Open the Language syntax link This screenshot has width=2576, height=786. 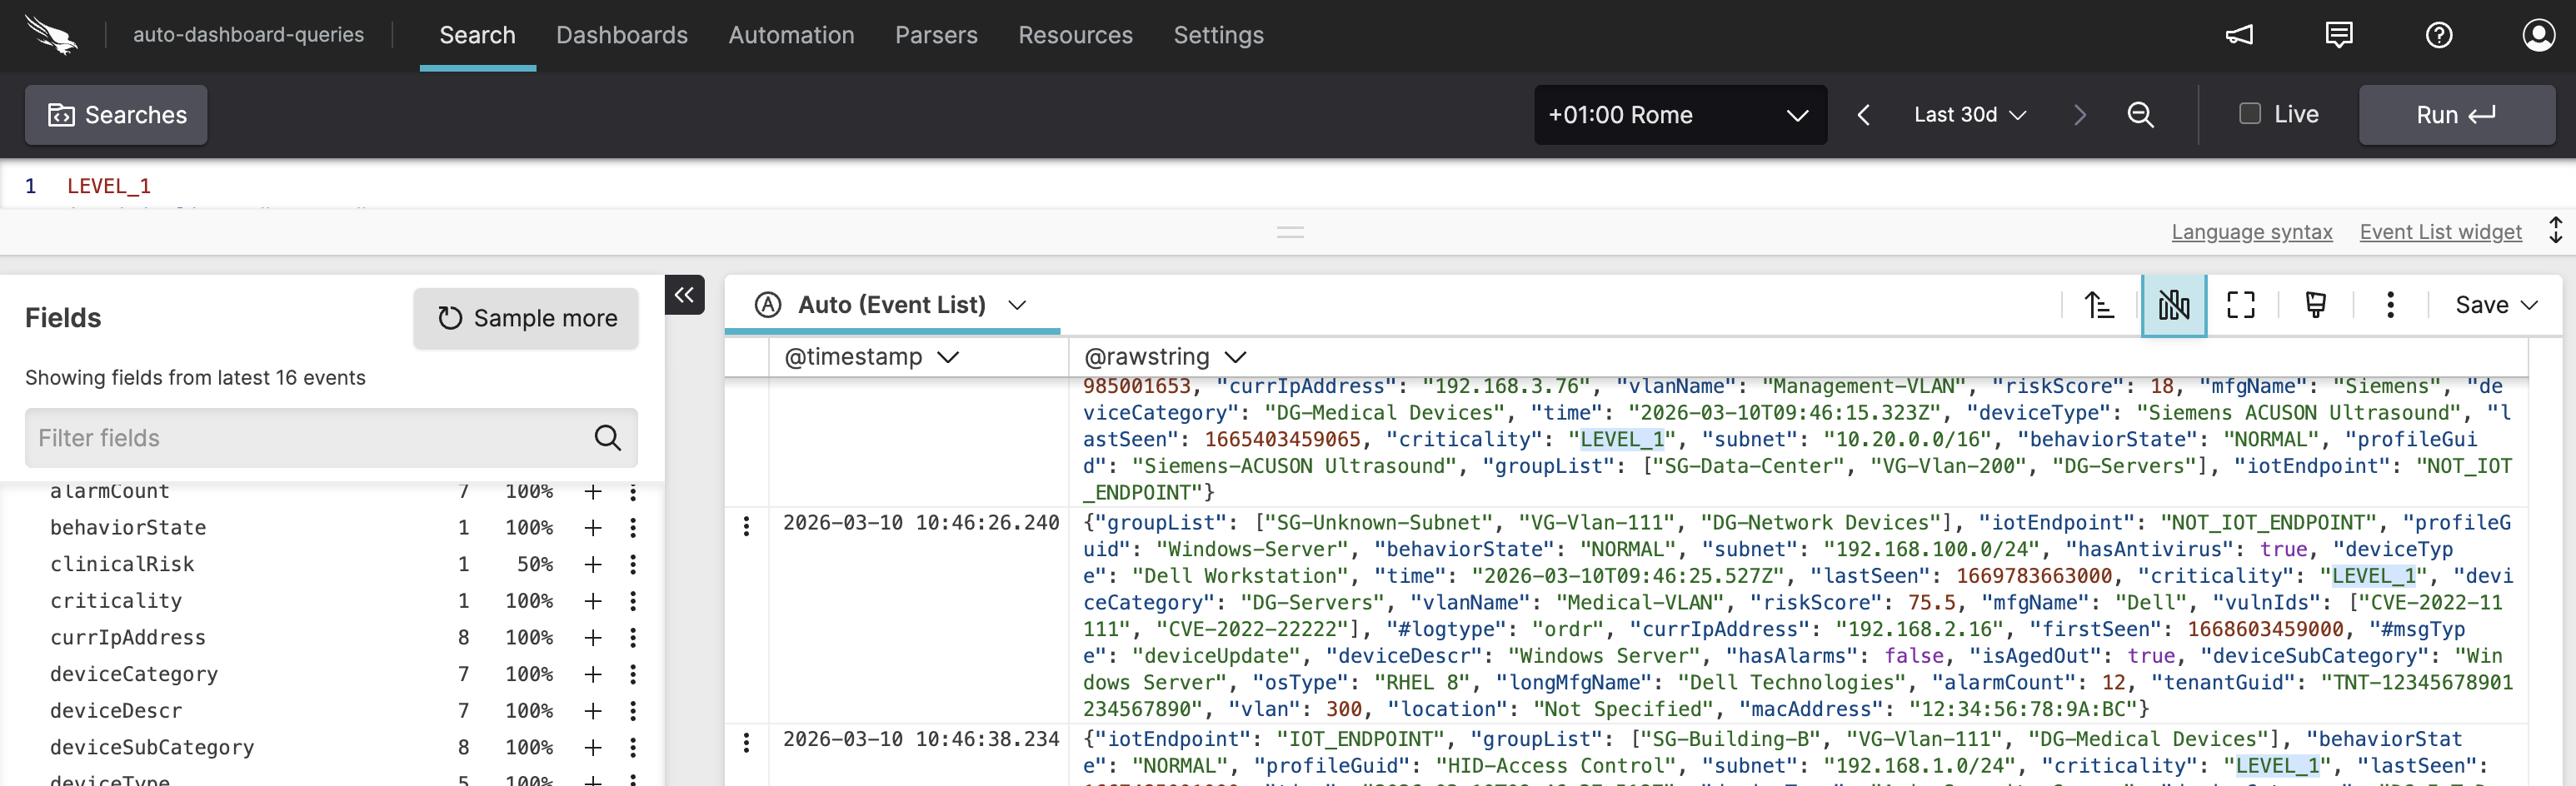tap(2251, 232)
